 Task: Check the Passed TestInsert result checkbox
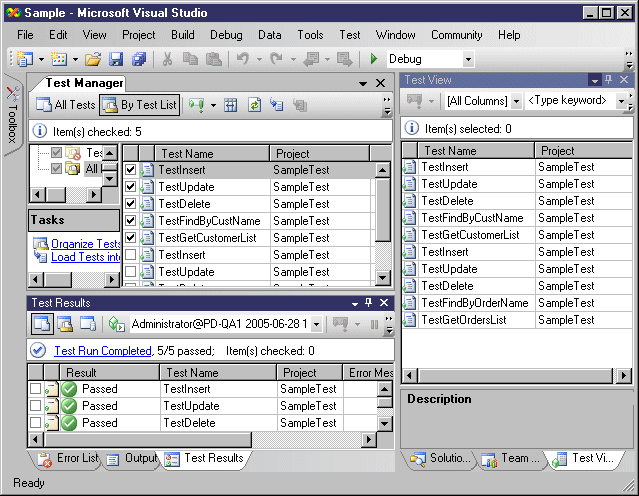point(36,389)
